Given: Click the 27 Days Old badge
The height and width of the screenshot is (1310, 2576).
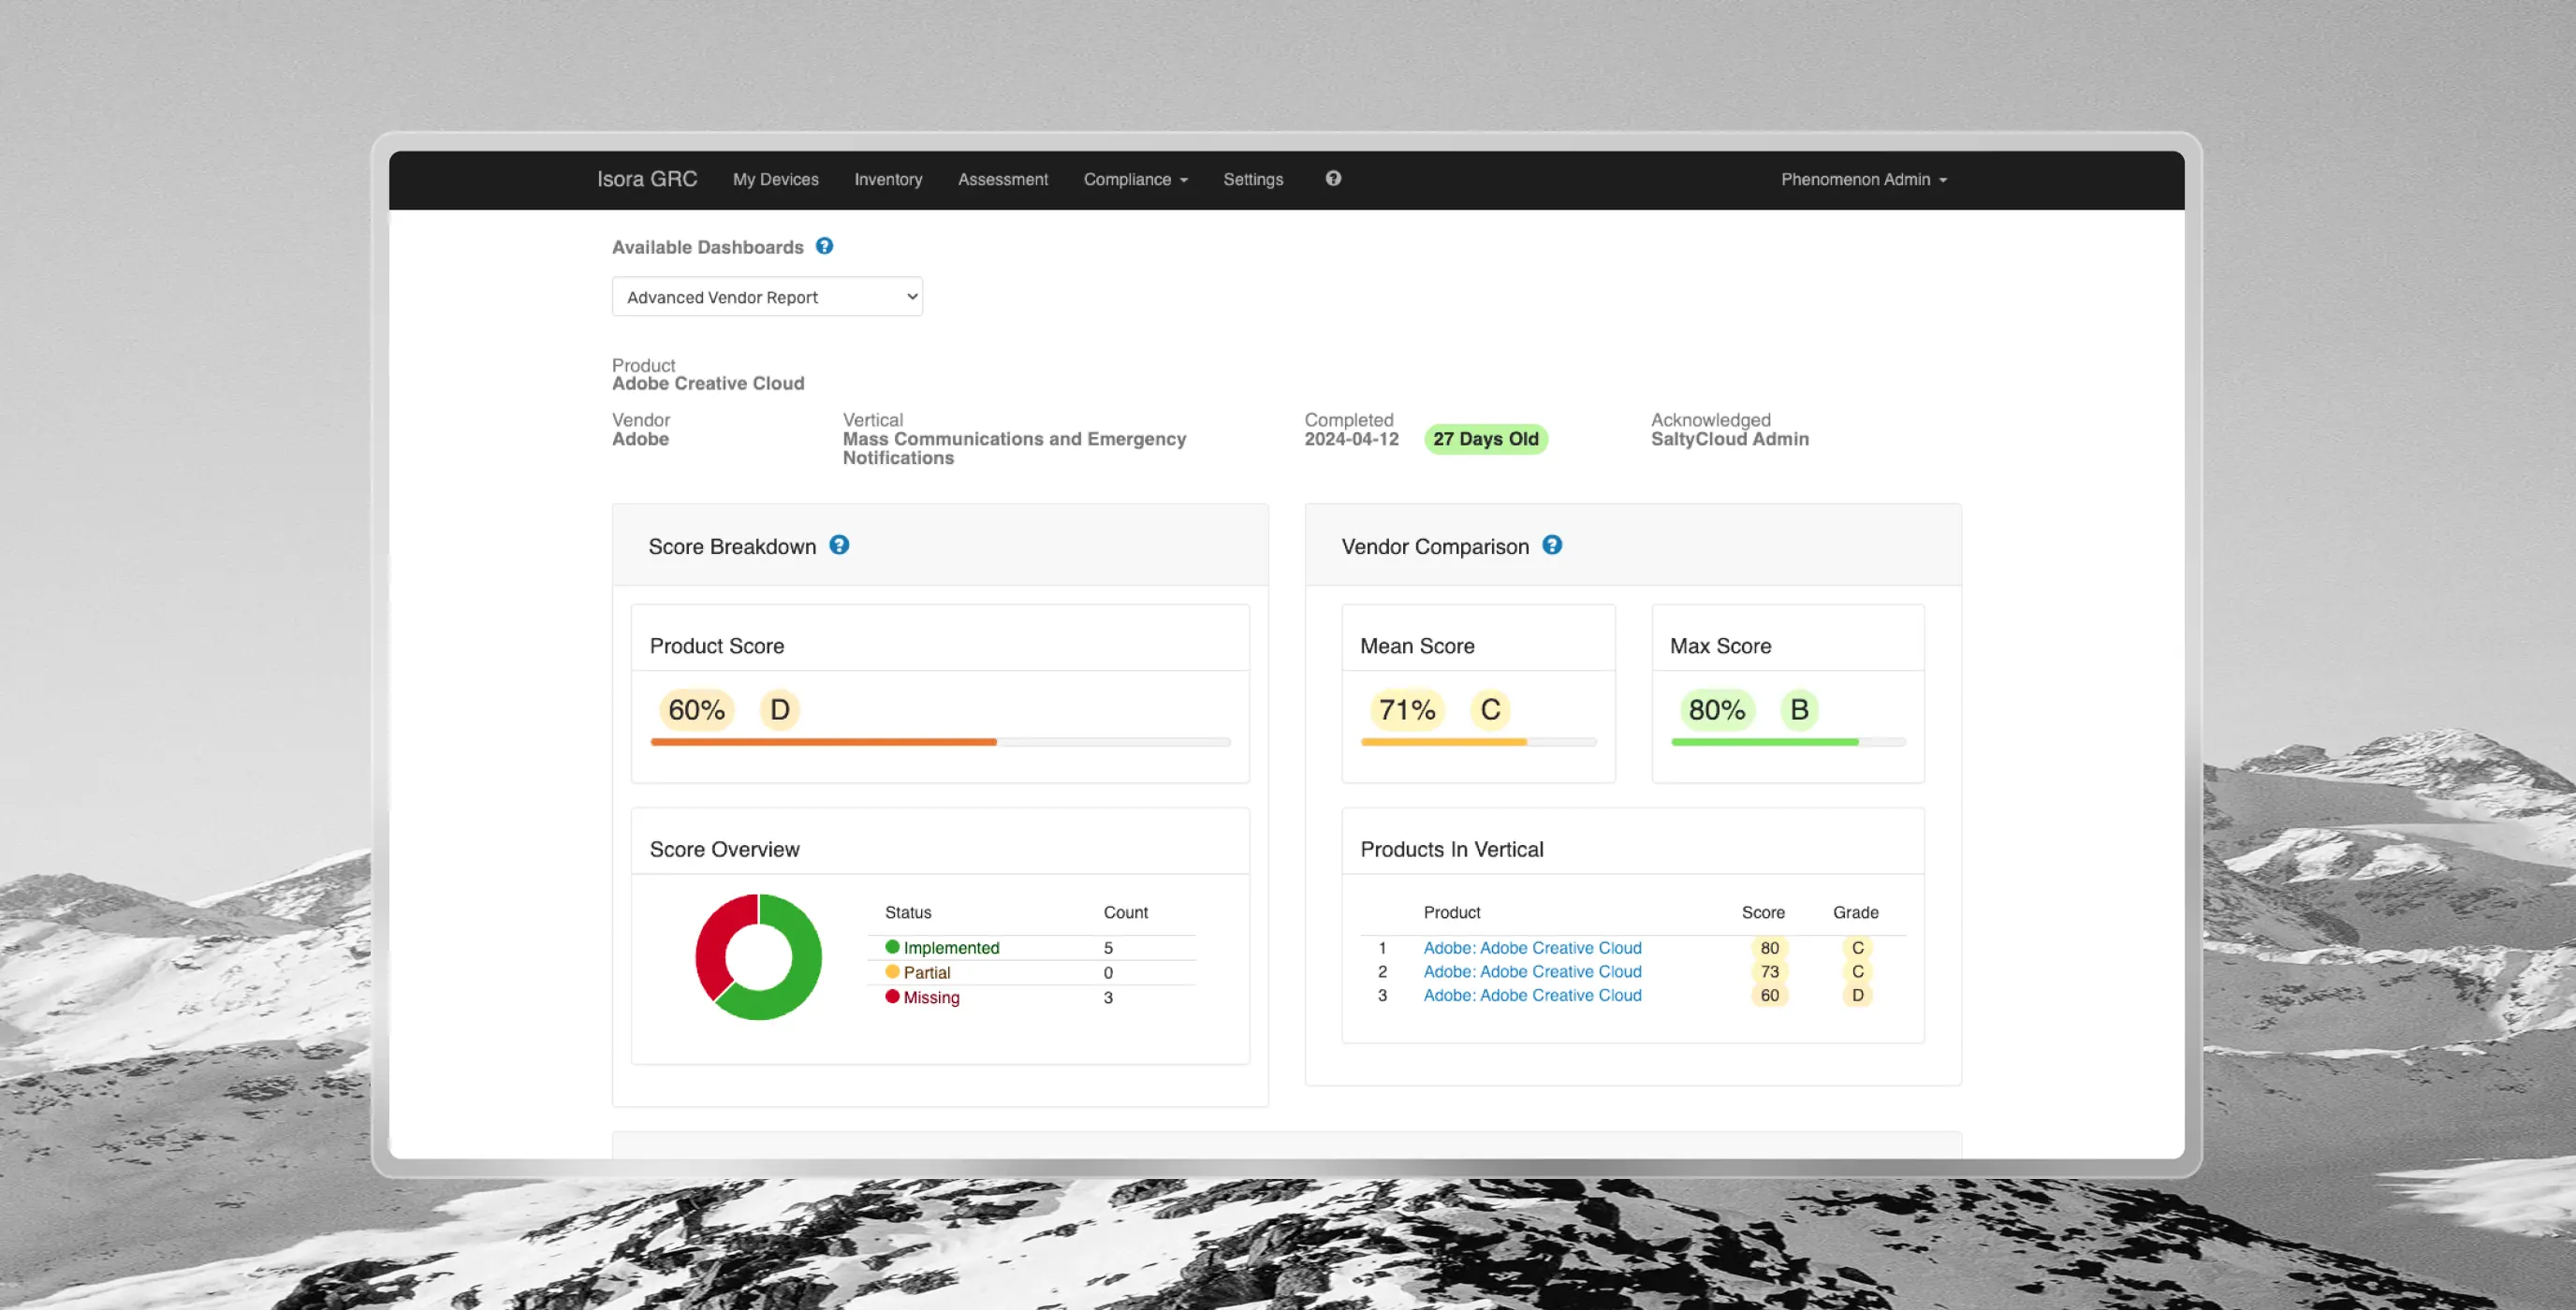Looking at the screenshot, I should point(1485,439).
